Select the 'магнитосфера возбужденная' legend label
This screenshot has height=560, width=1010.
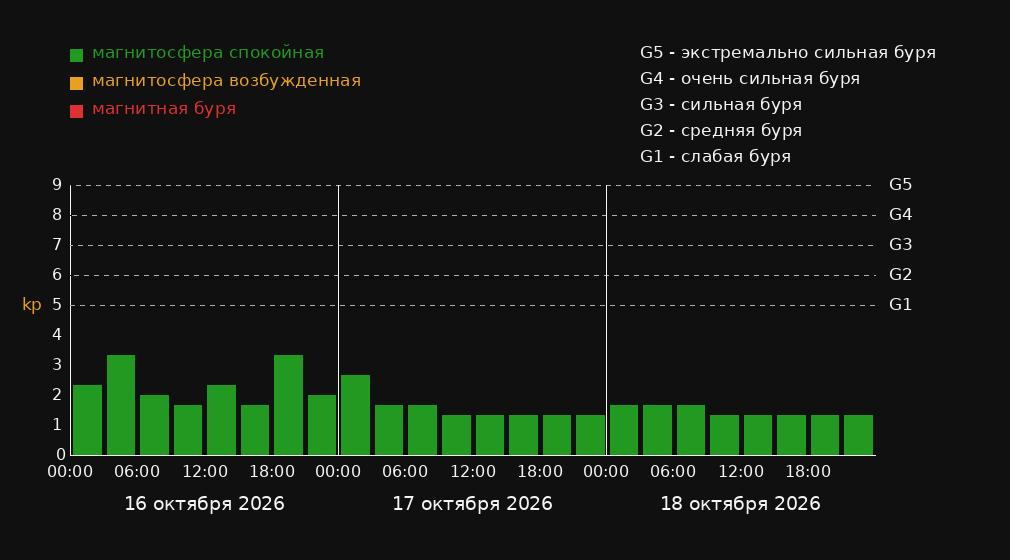tap(227, 81)
